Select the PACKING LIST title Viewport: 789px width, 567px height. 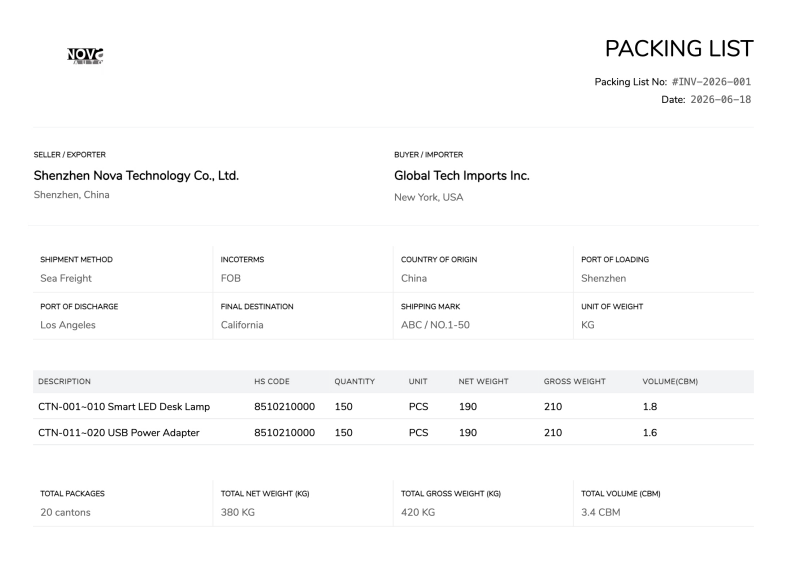click(679, 49)
